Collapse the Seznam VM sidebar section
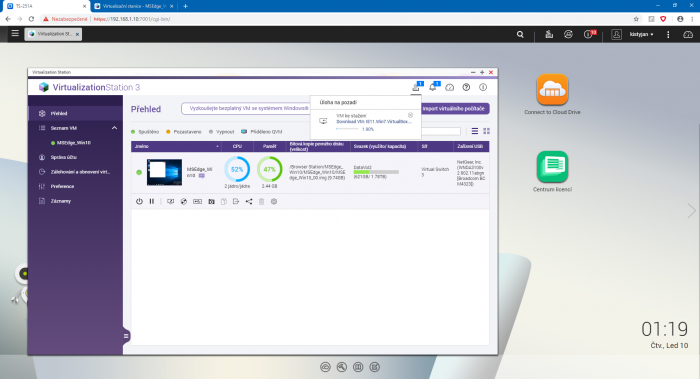The width and height of the screenshot is (700, 379). pos(114,128)
